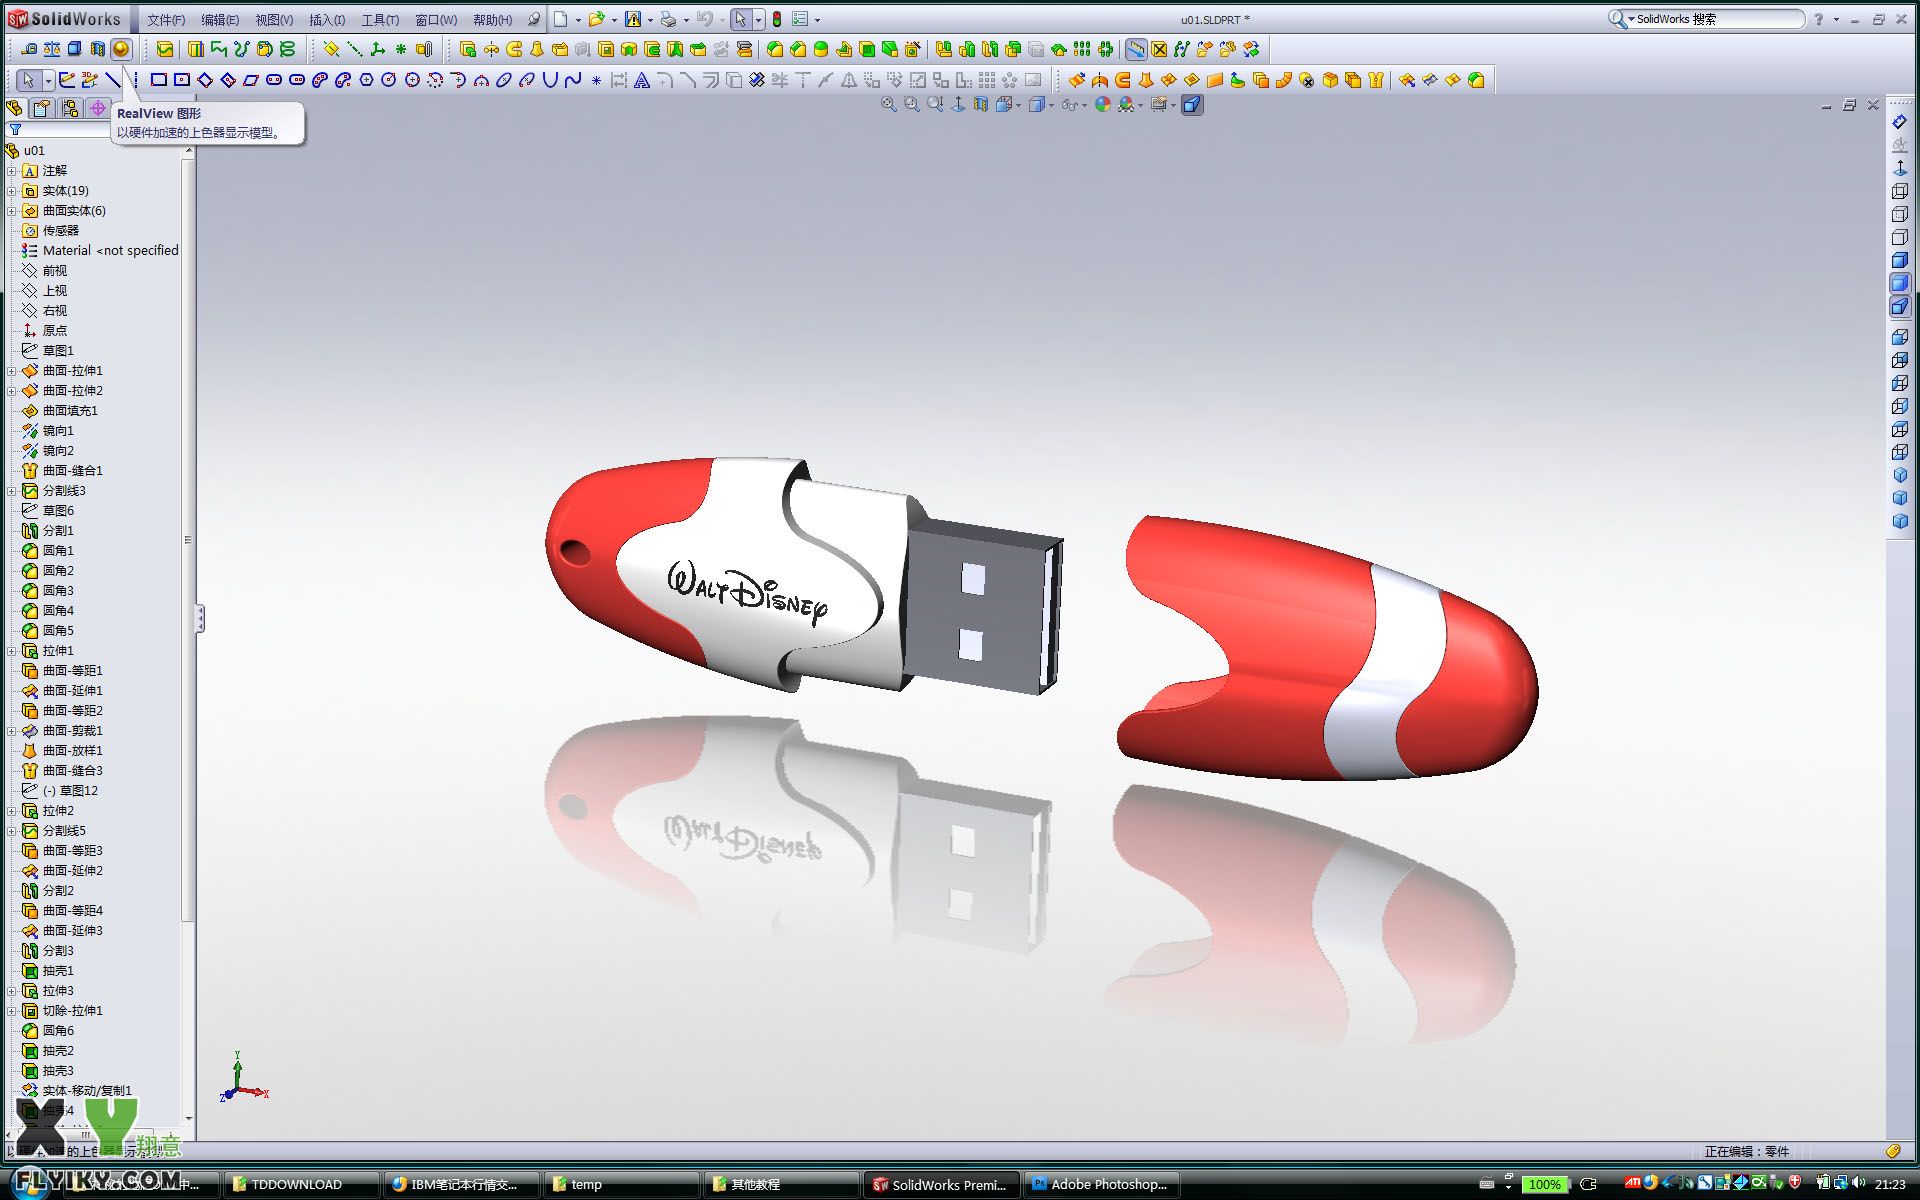
Task: Expand the 实体(19) folder
Action: coord(11,191)
